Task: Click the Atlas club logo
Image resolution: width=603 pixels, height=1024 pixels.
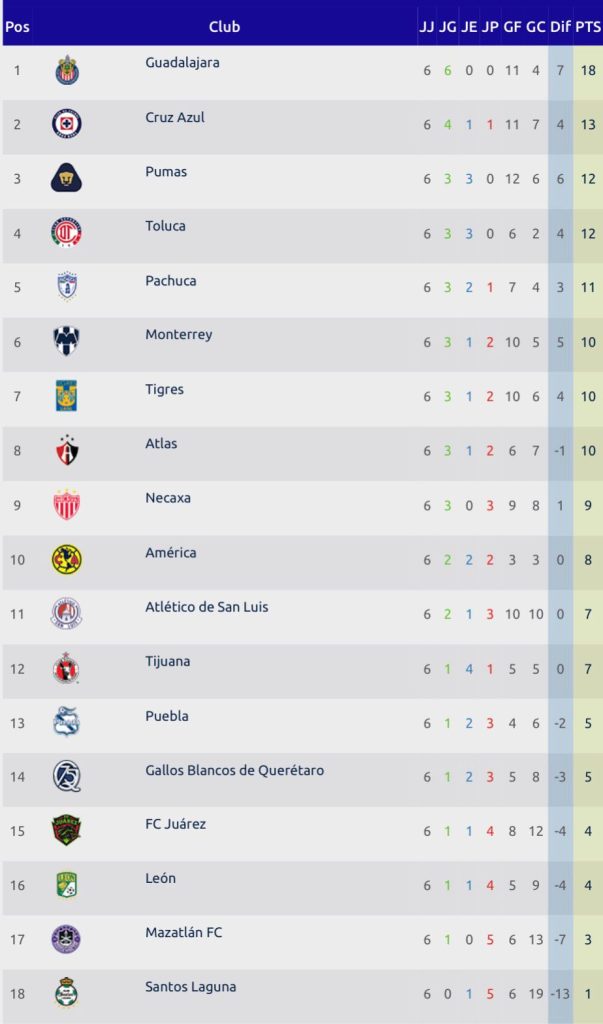Action: click(67, 450)
